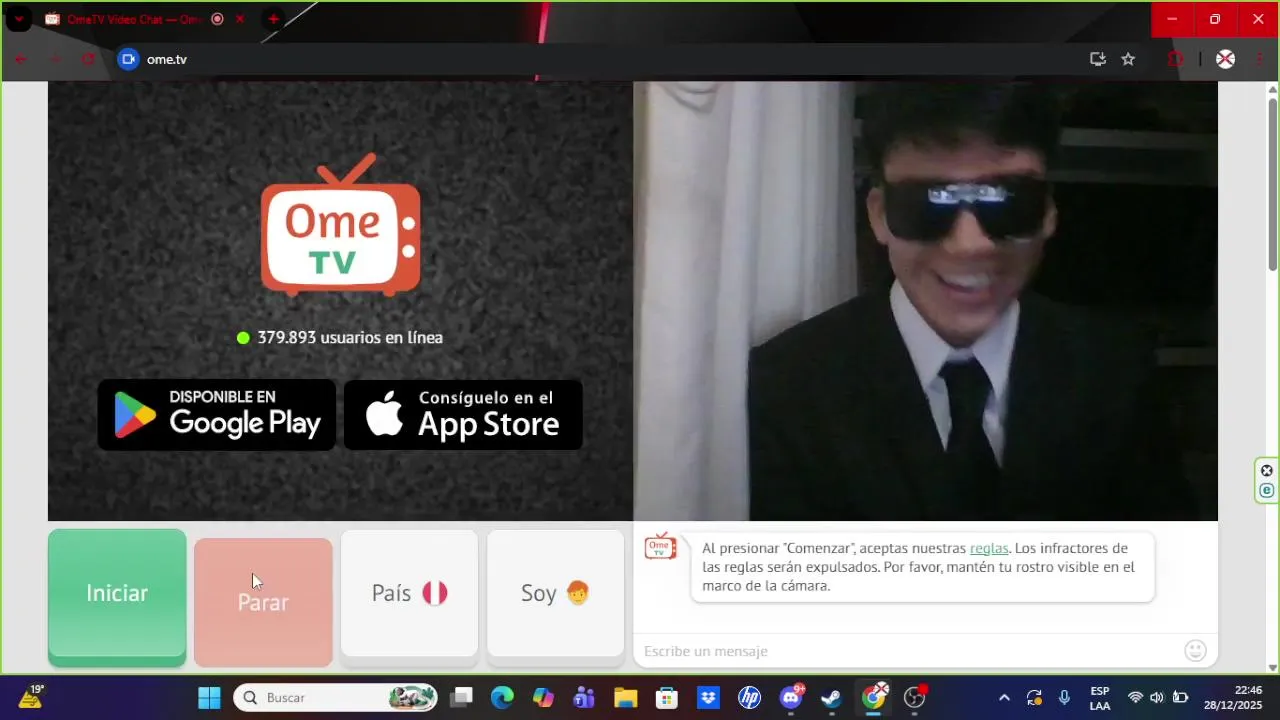Click the Parar button
Viewport: 1280px width, 720px height.
point(263,602)
